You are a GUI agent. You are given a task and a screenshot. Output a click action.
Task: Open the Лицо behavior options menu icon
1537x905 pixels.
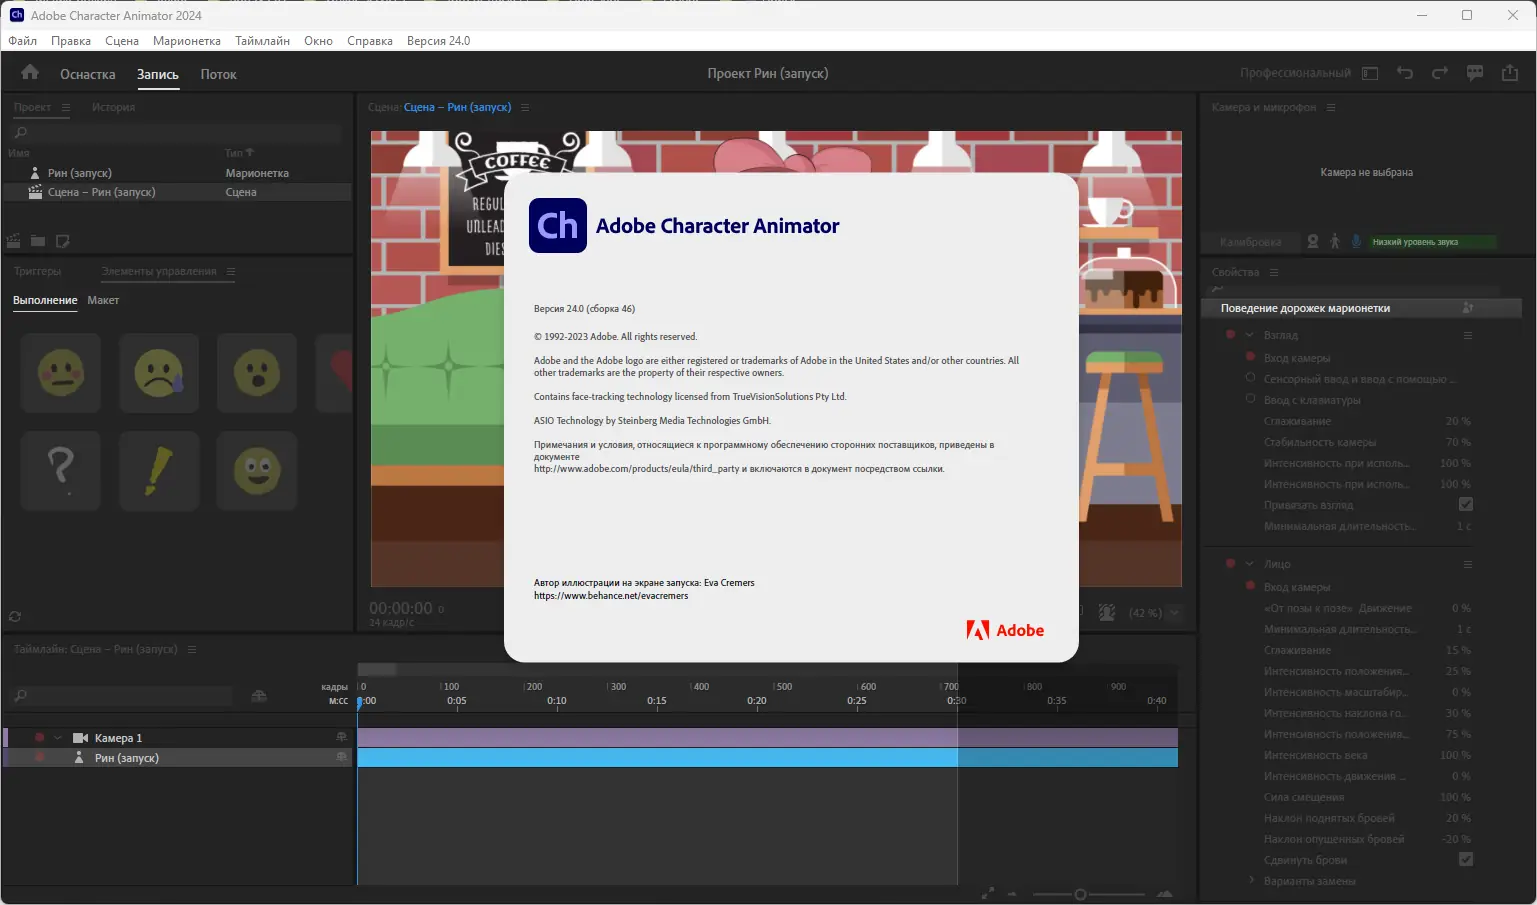(1468, 564)
